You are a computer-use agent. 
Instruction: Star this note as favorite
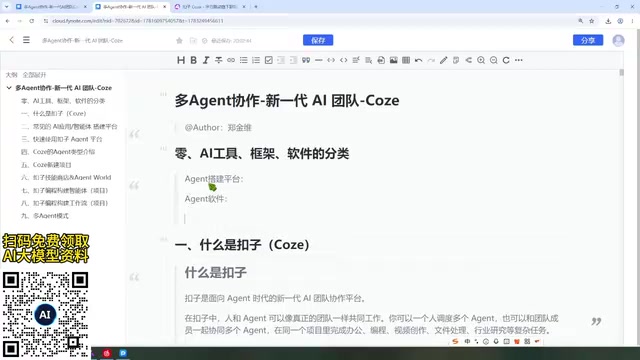pyautogui.click(x=179, y=40)
